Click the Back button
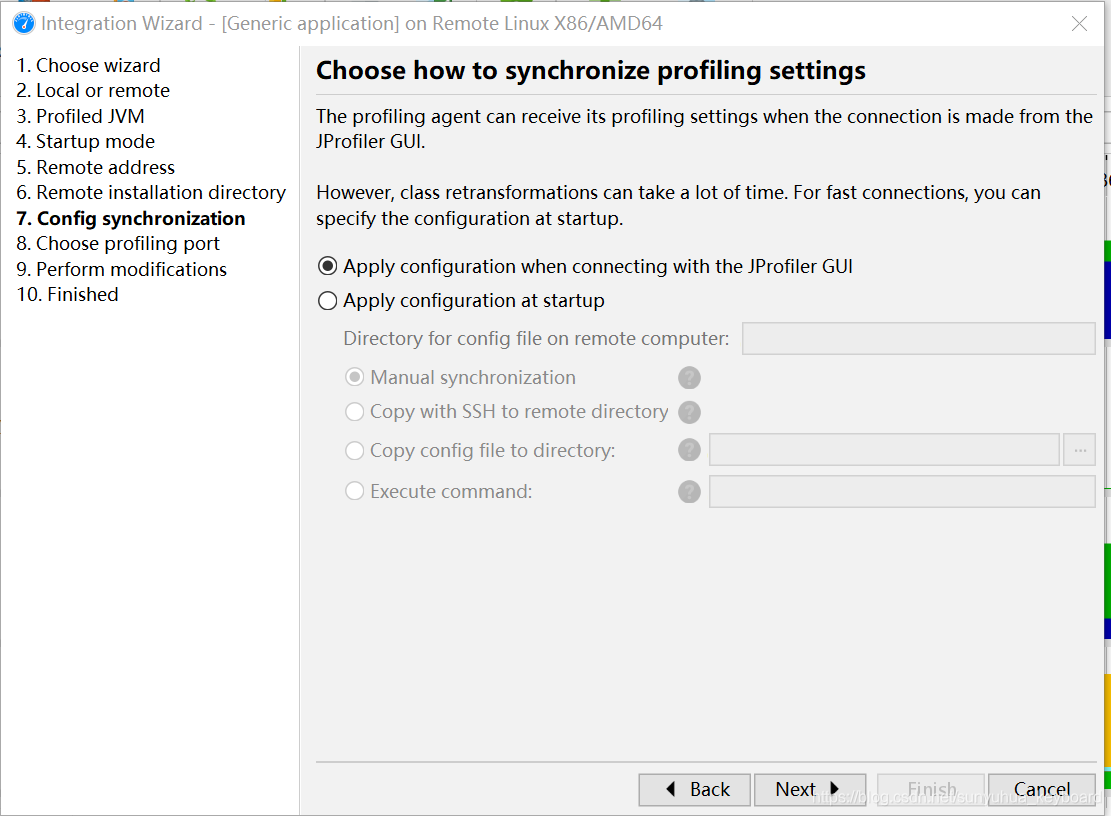The width and height of the screenshot is (1111, 816). tap(696, 789)
